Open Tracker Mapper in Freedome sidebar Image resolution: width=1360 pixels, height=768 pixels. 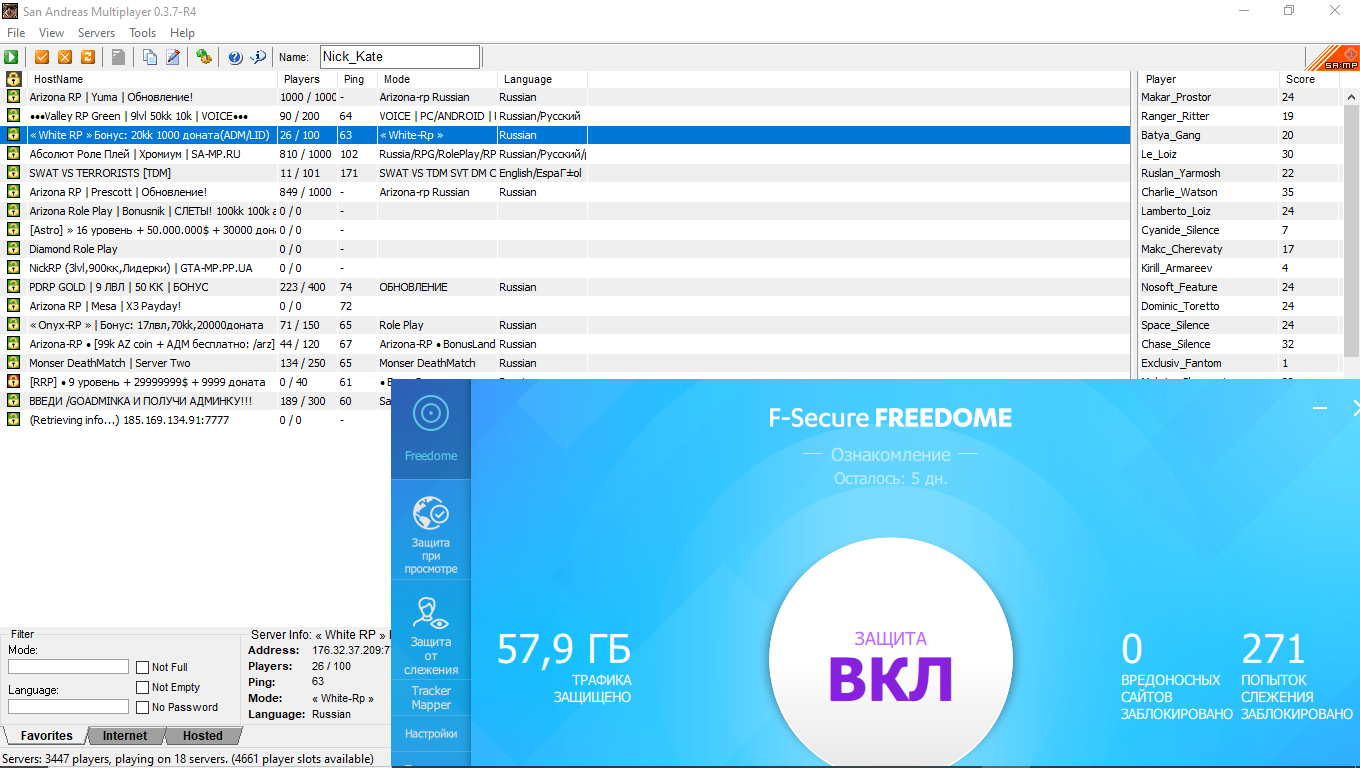point(431,698)
